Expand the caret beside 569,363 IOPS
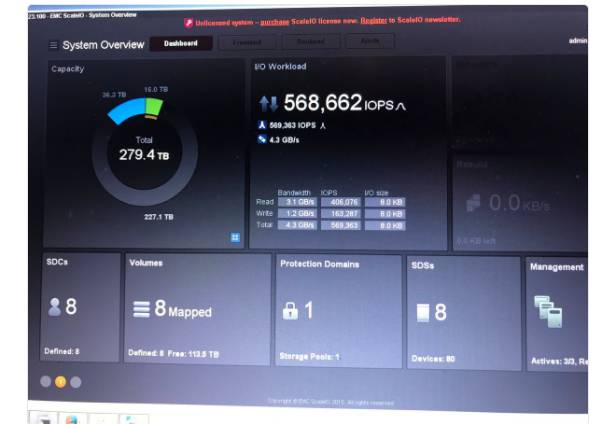Image resolution: width=606 pixels, height=424 pixels. point(323,126)
